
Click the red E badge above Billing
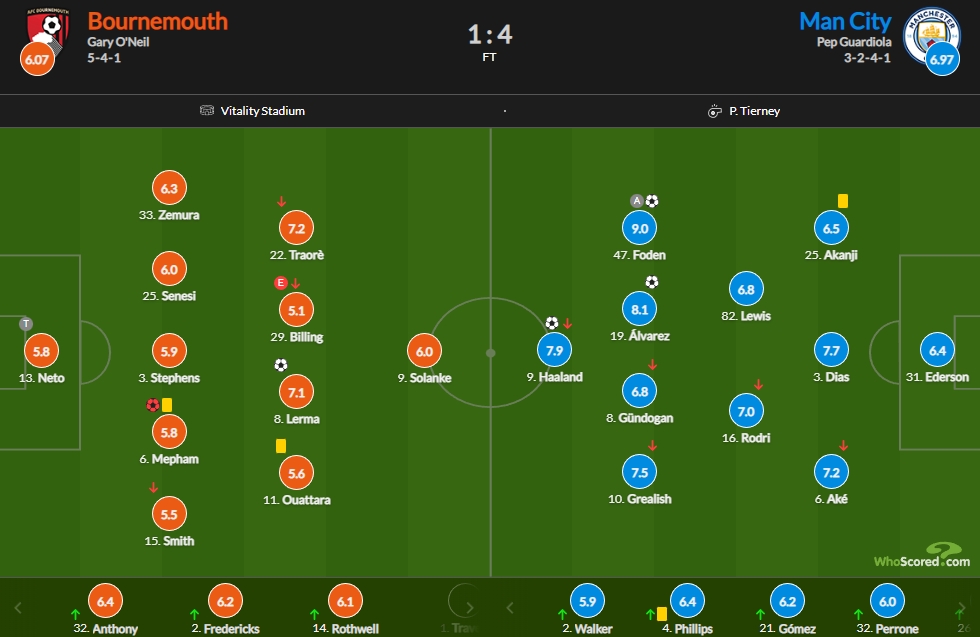coord(281,283)
